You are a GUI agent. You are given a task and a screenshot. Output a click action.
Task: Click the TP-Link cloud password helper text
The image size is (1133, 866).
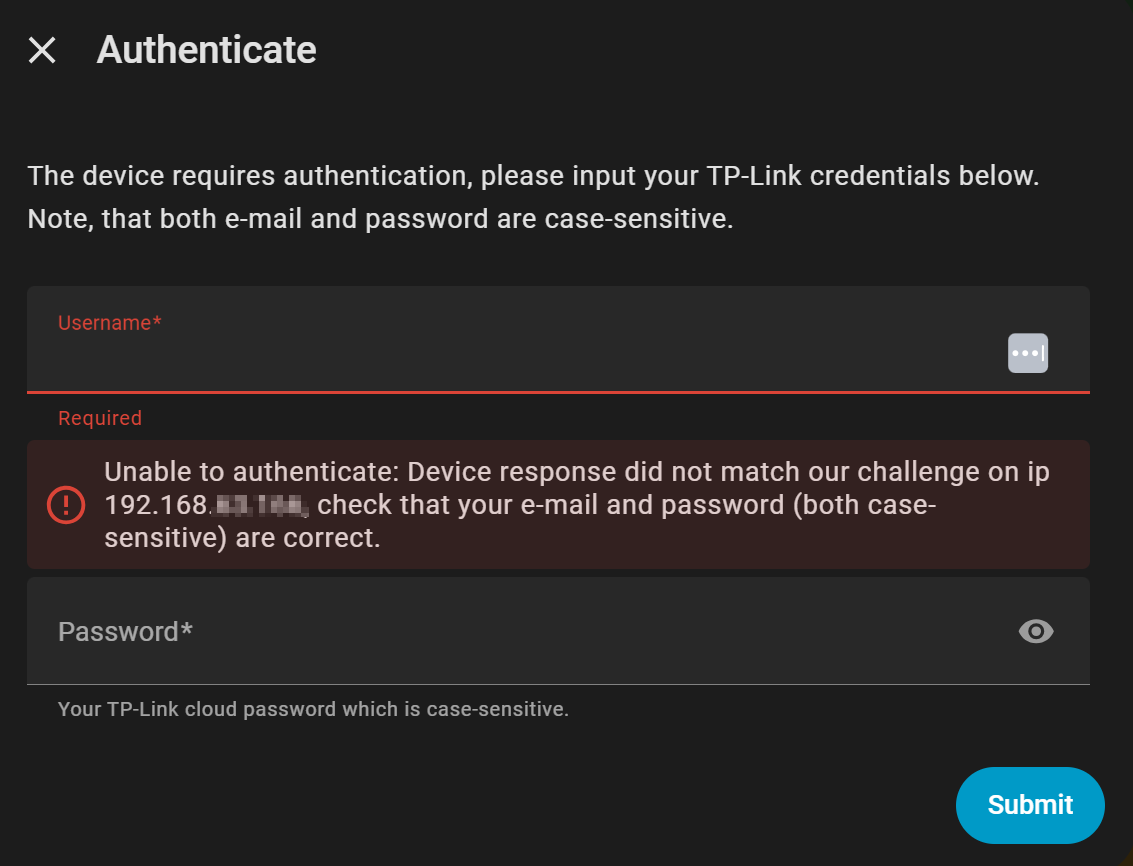pos(313,710)
